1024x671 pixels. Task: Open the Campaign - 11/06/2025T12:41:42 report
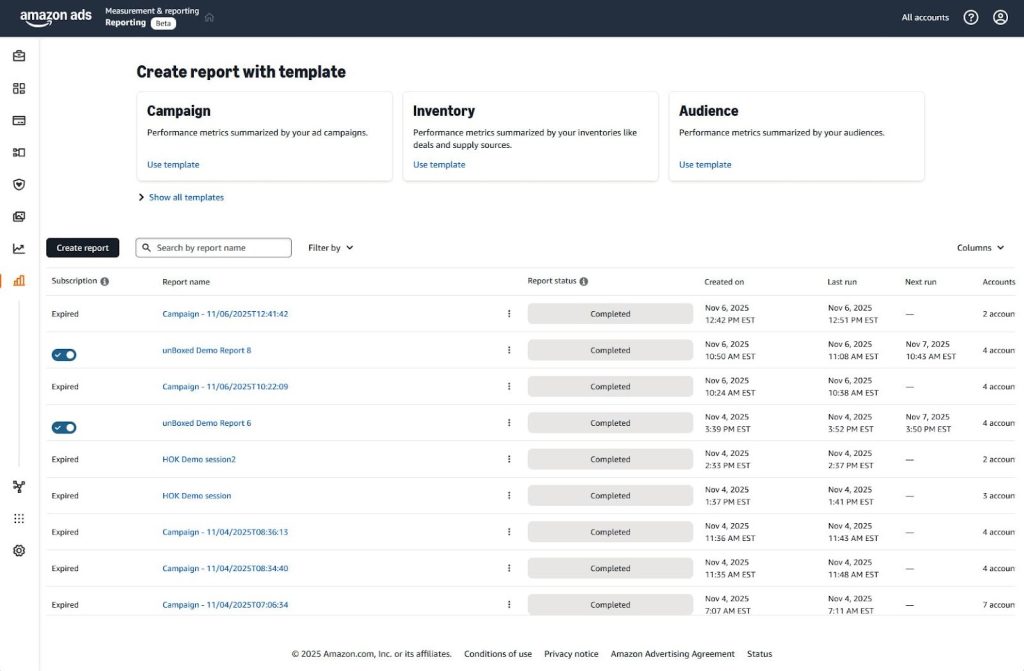point(225,314)
